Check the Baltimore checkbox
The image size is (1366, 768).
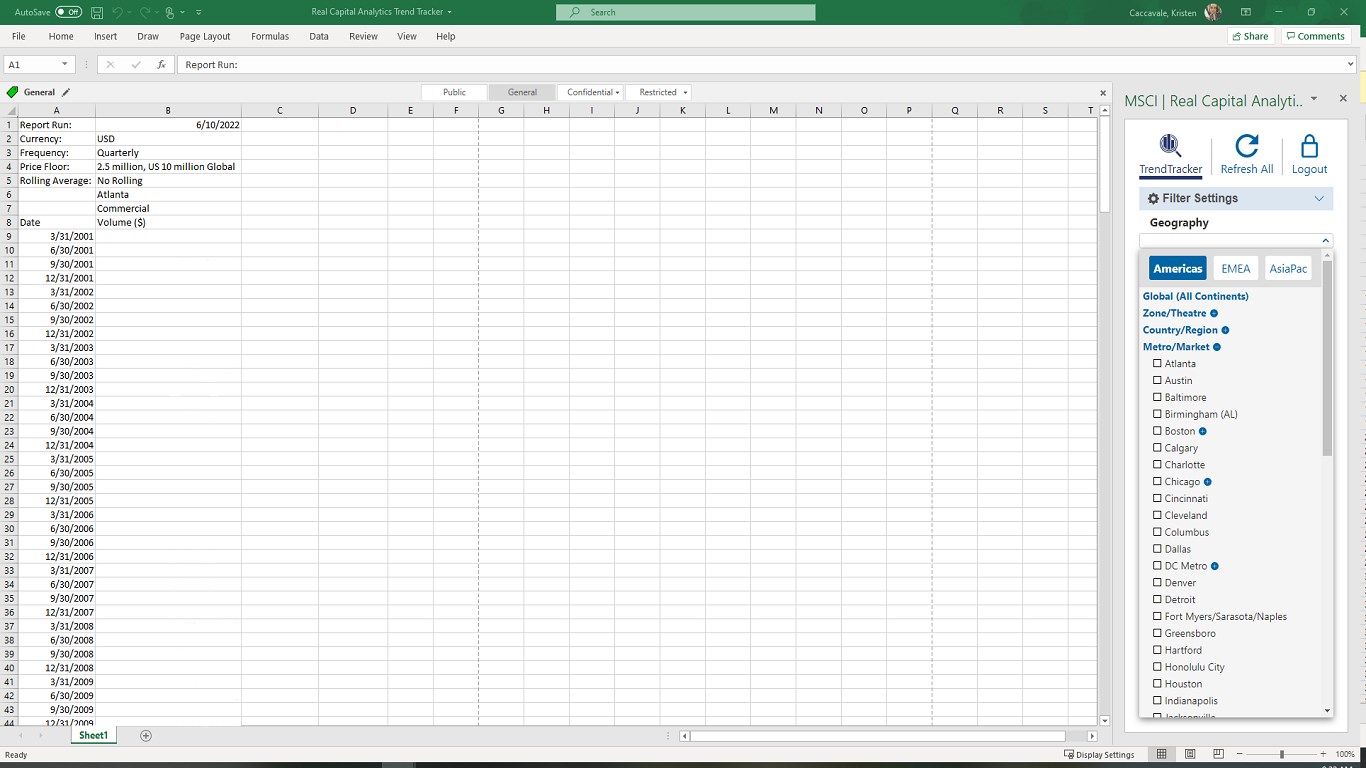(1158, 398)
